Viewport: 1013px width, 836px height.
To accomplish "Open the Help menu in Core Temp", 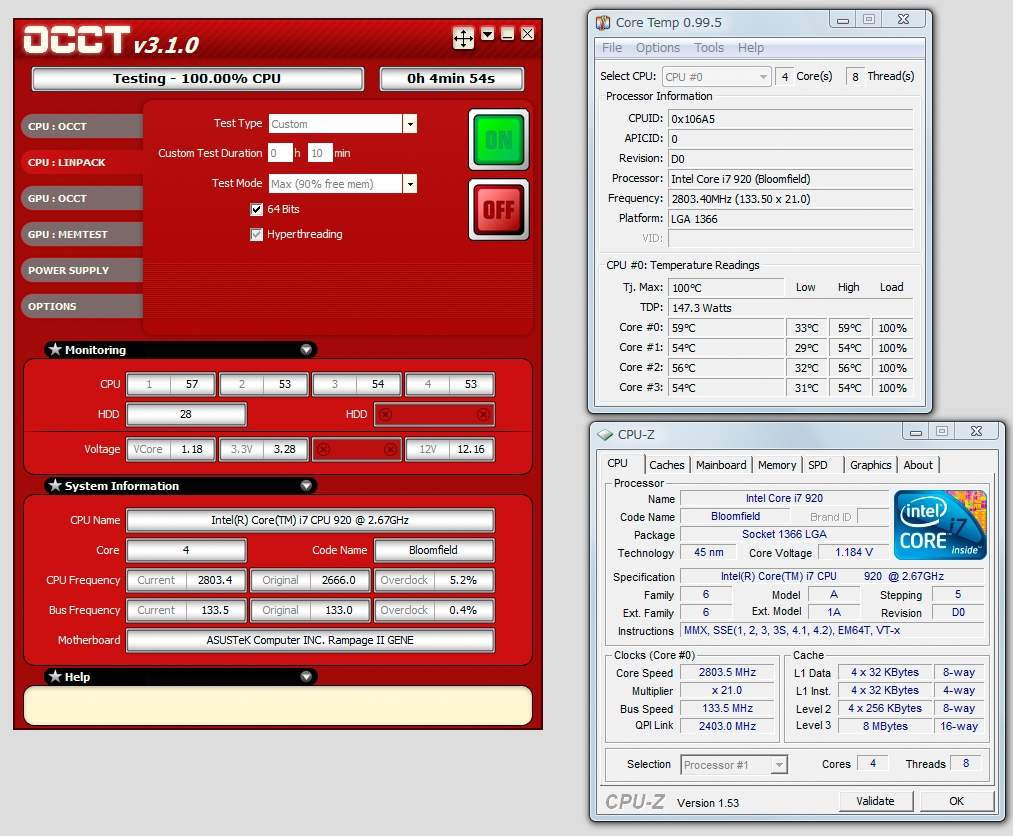I will [x=751, y=48].
